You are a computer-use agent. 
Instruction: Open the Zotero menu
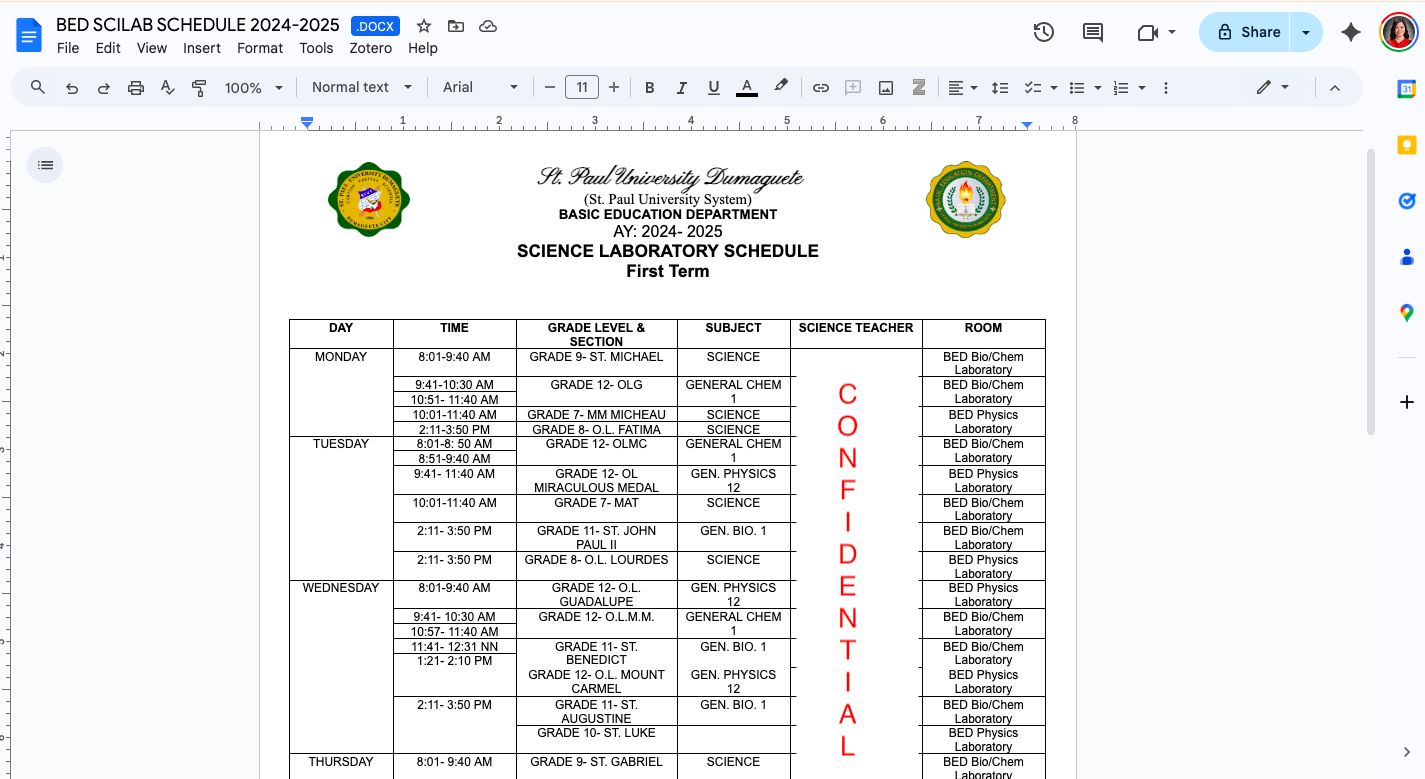pos(370,48)
